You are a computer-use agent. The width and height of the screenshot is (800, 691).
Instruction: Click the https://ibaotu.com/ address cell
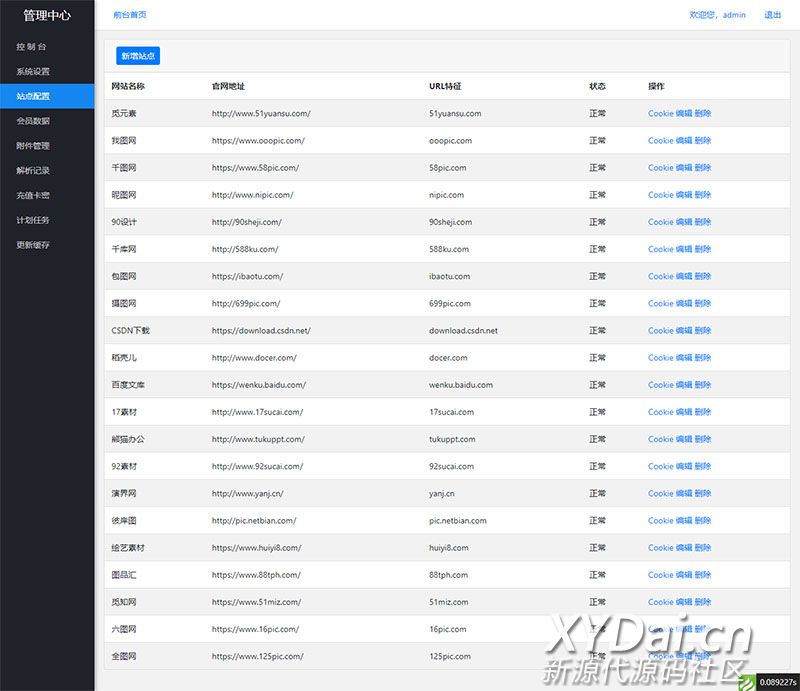click(247, 276)
